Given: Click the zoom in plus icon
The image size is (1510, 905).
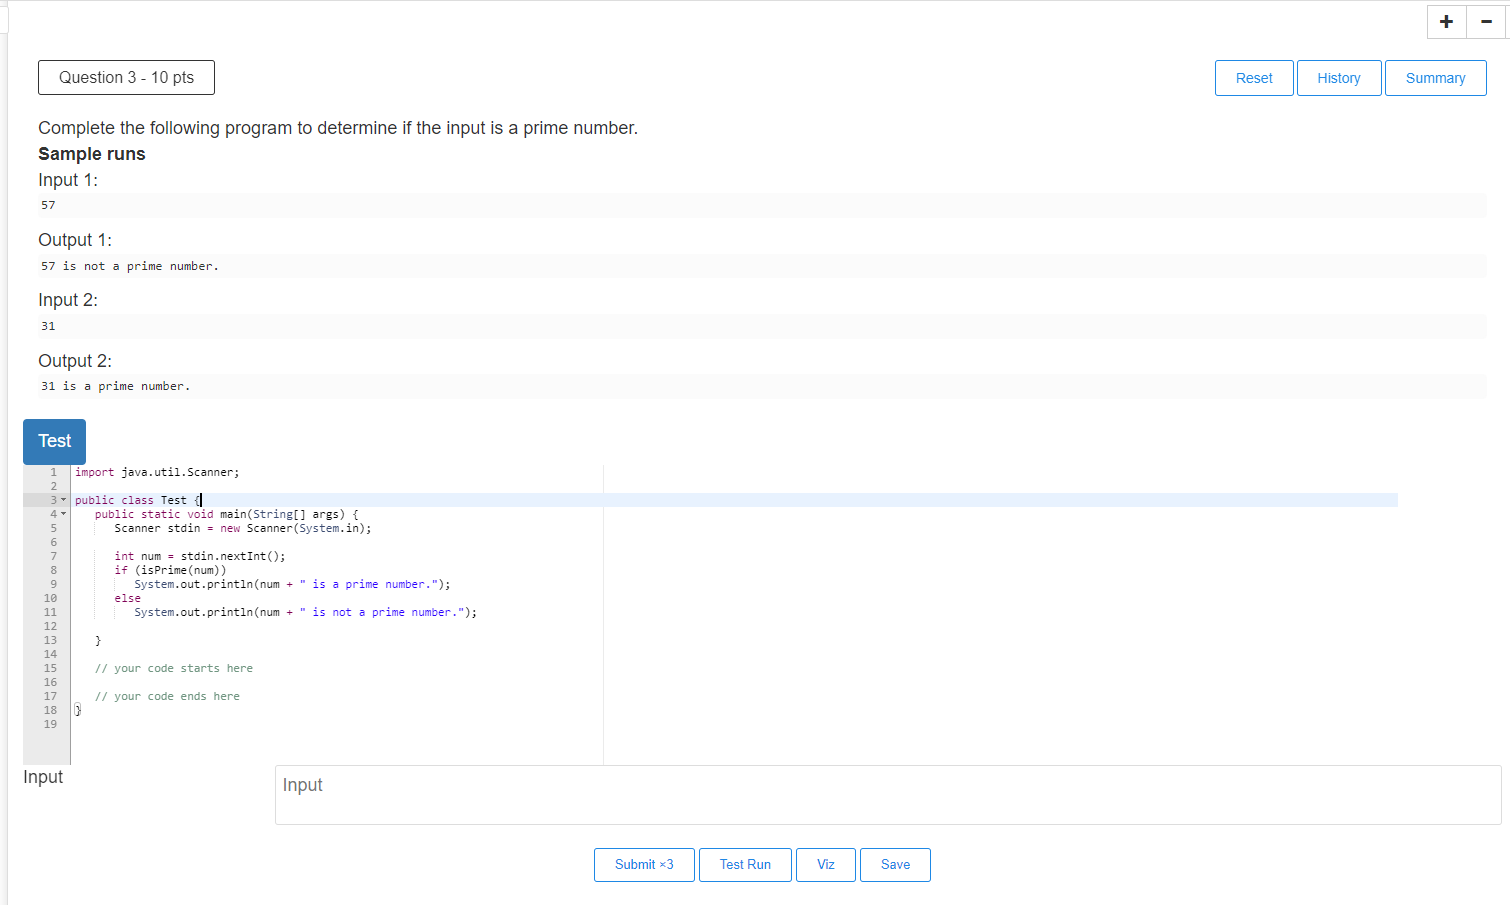Looking at the screenshot, I should pyautogui.click(x=1446, y=21).
